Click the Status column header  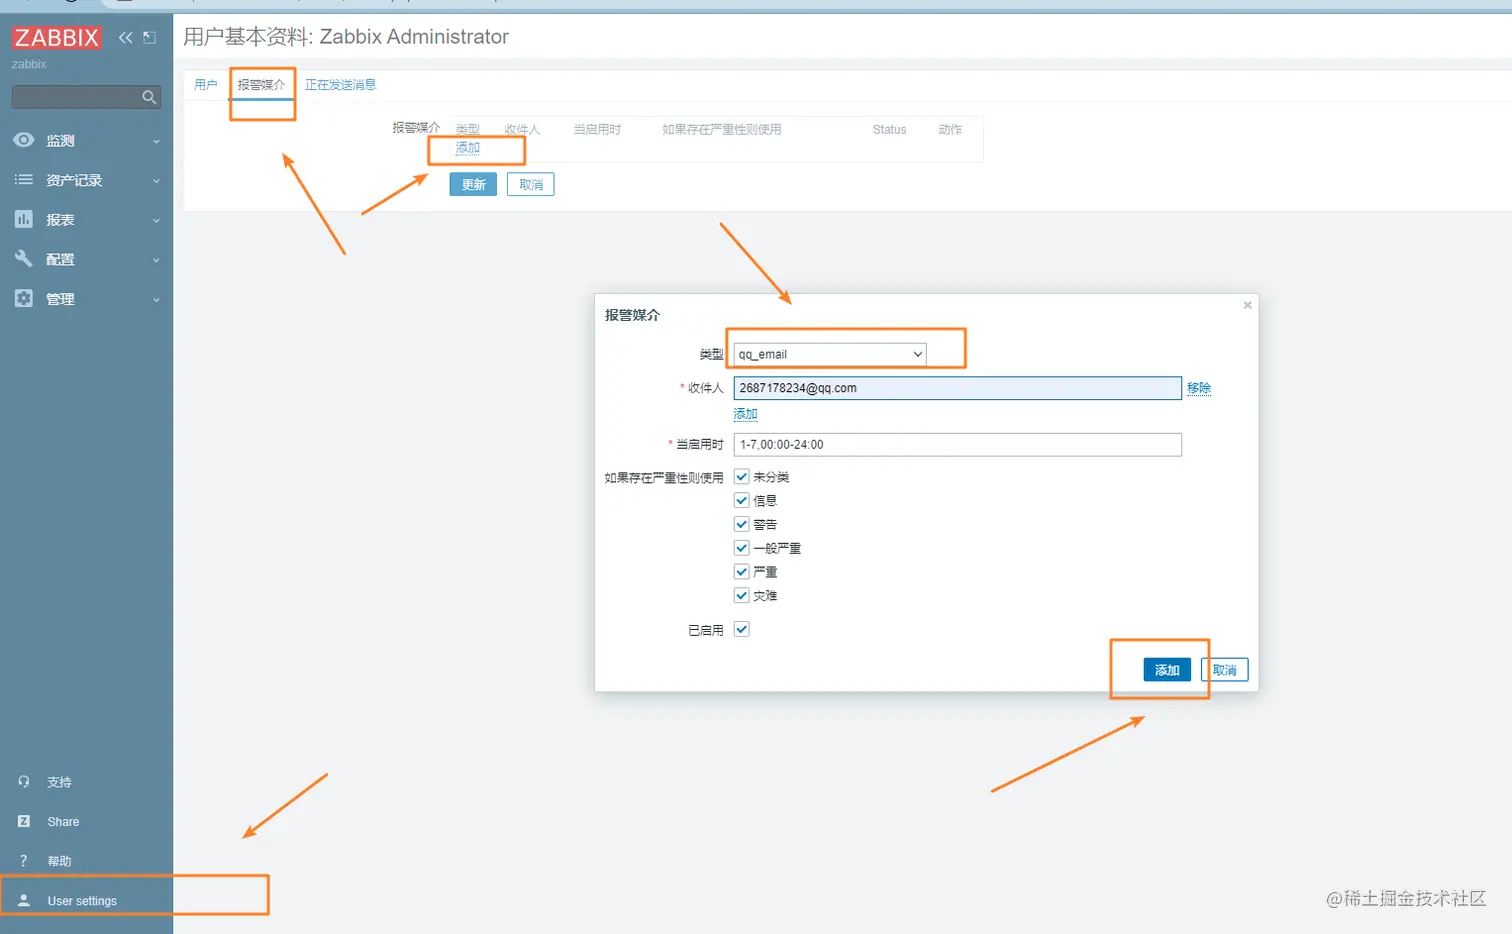(889, 130)
